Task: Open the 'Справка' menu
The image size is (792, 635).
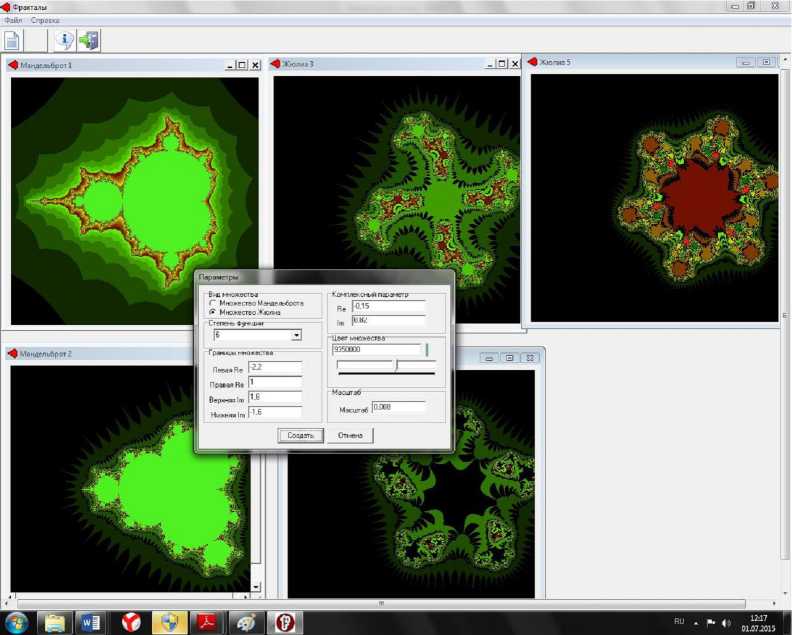Action: click(x=45, y=20)
